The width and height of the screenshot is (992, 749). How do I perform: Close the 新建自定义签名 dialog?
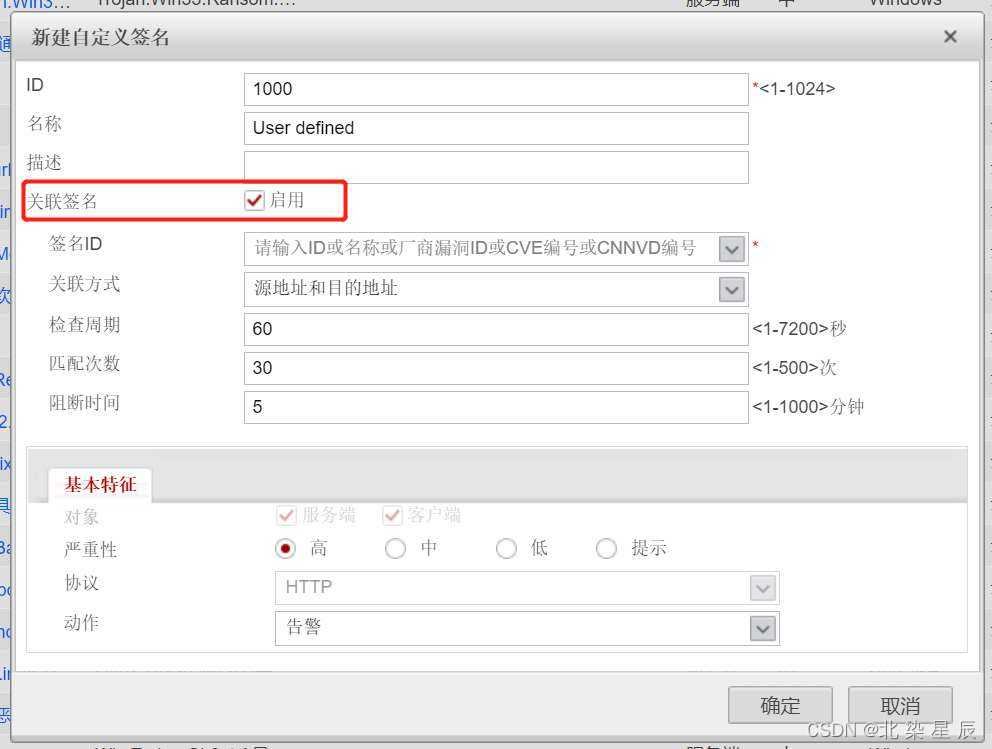[948, 36]
